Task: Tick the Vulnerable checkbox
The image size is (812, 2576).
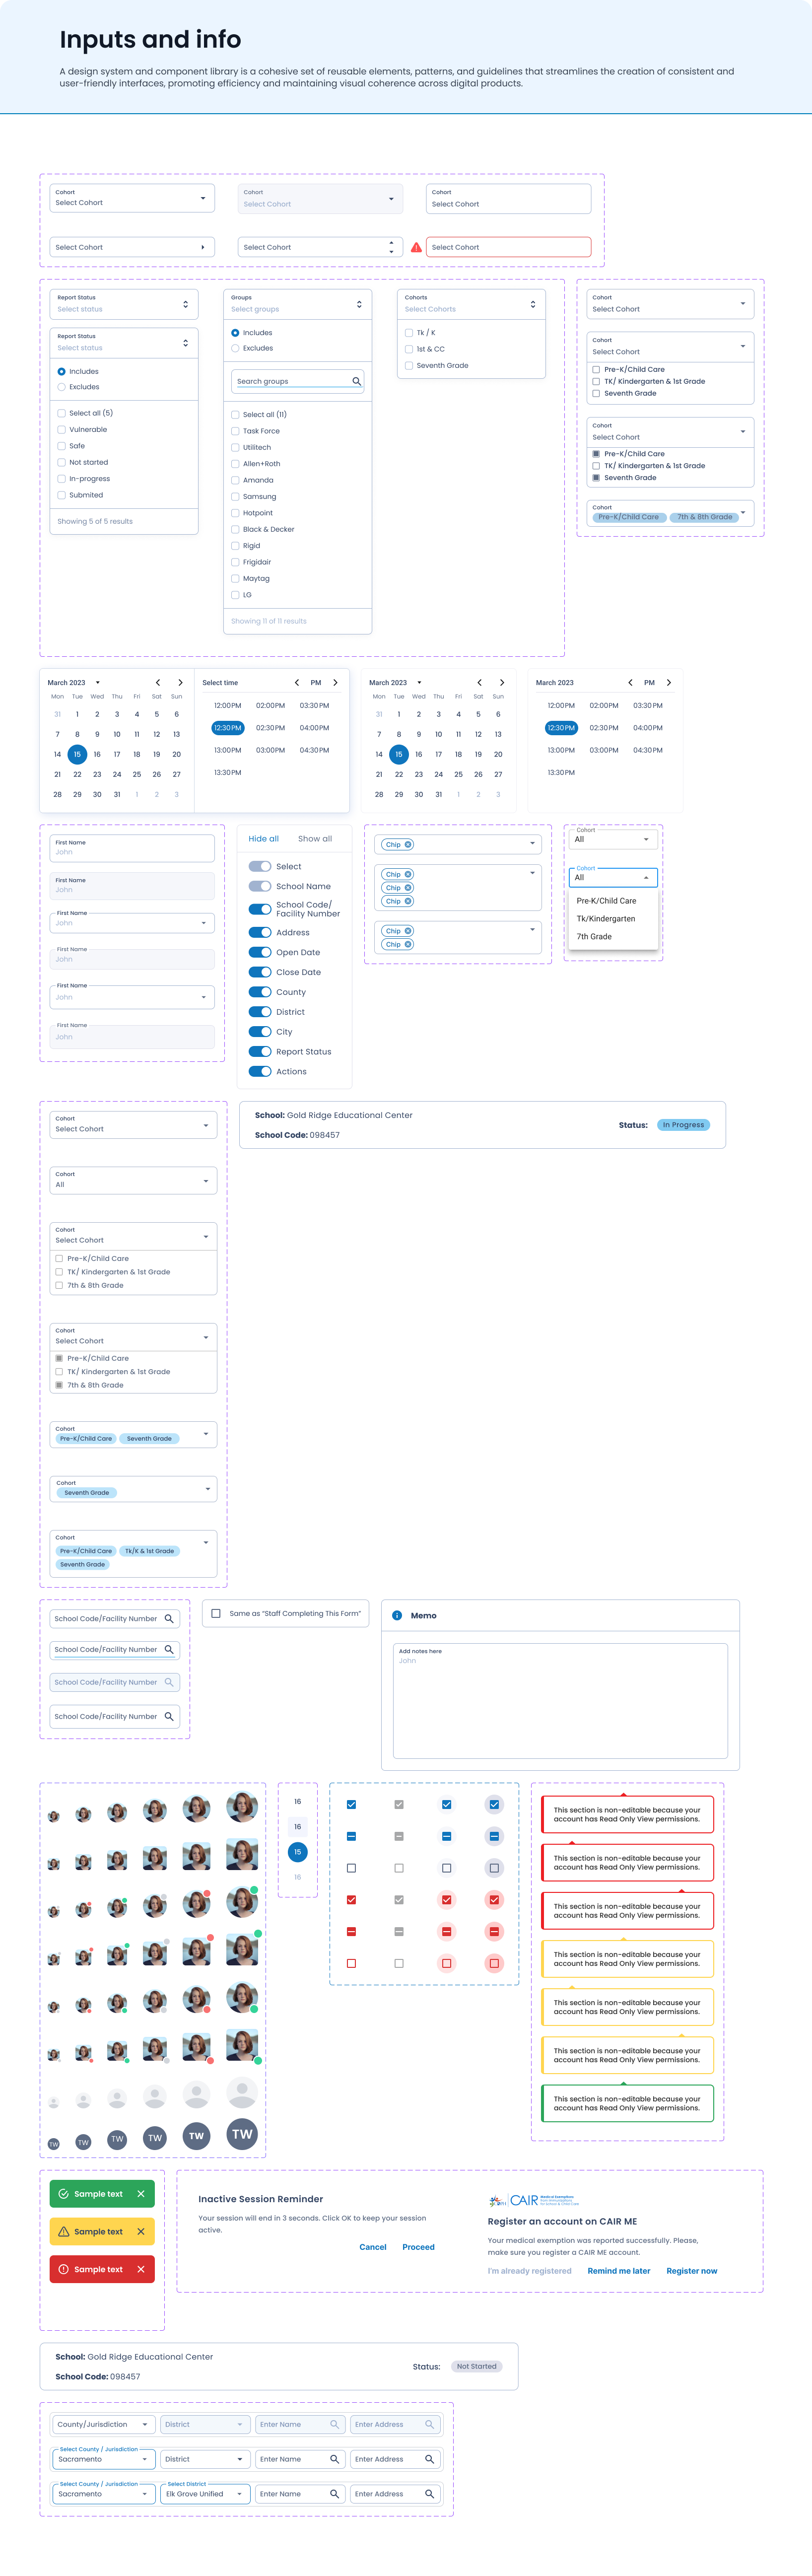Action: coord(61,430)
